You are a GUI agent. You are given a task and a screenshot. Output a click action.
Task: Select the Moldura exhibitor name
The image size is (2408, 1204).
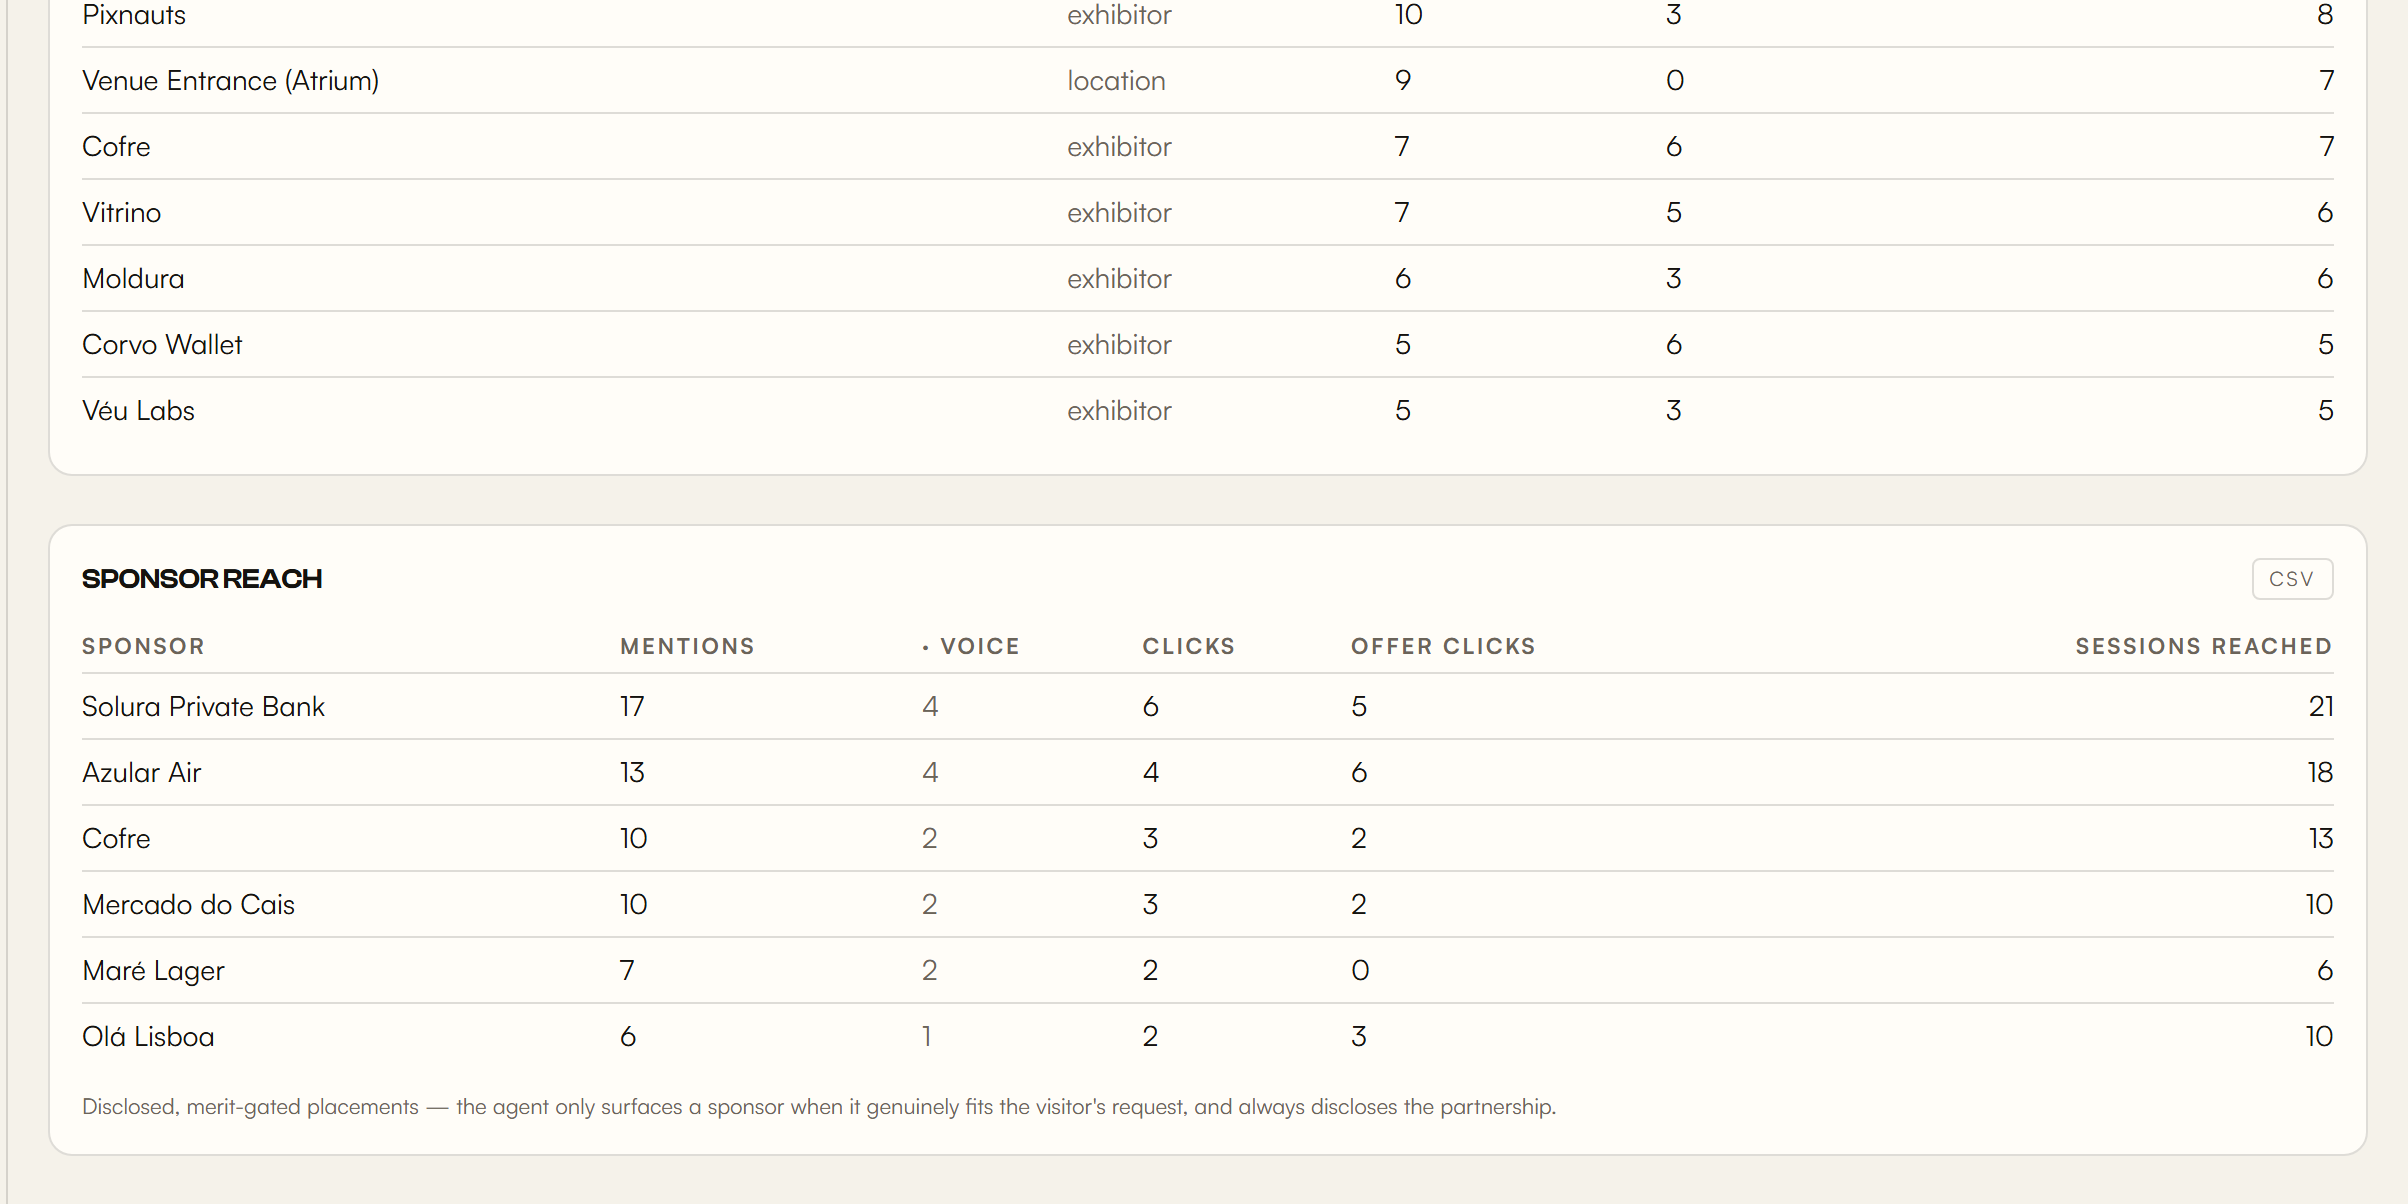133,279
